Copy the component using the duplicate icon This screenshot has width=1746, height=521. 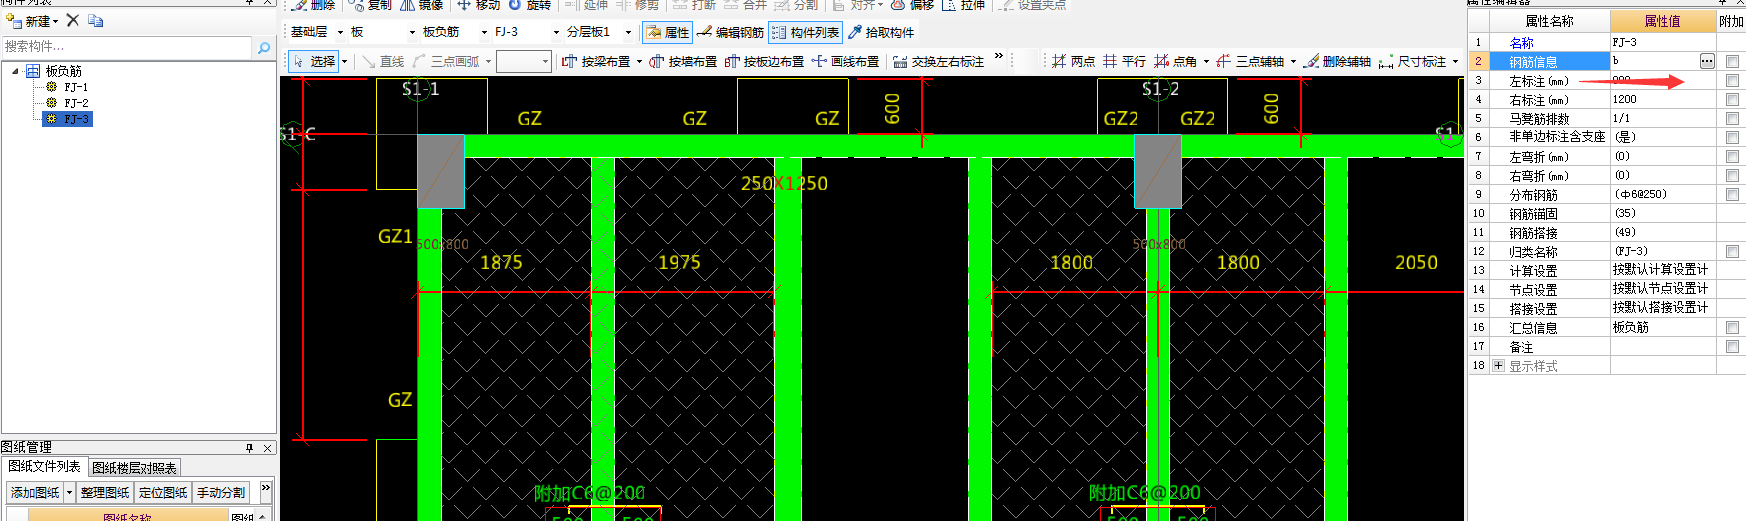[x=96, y=21]
